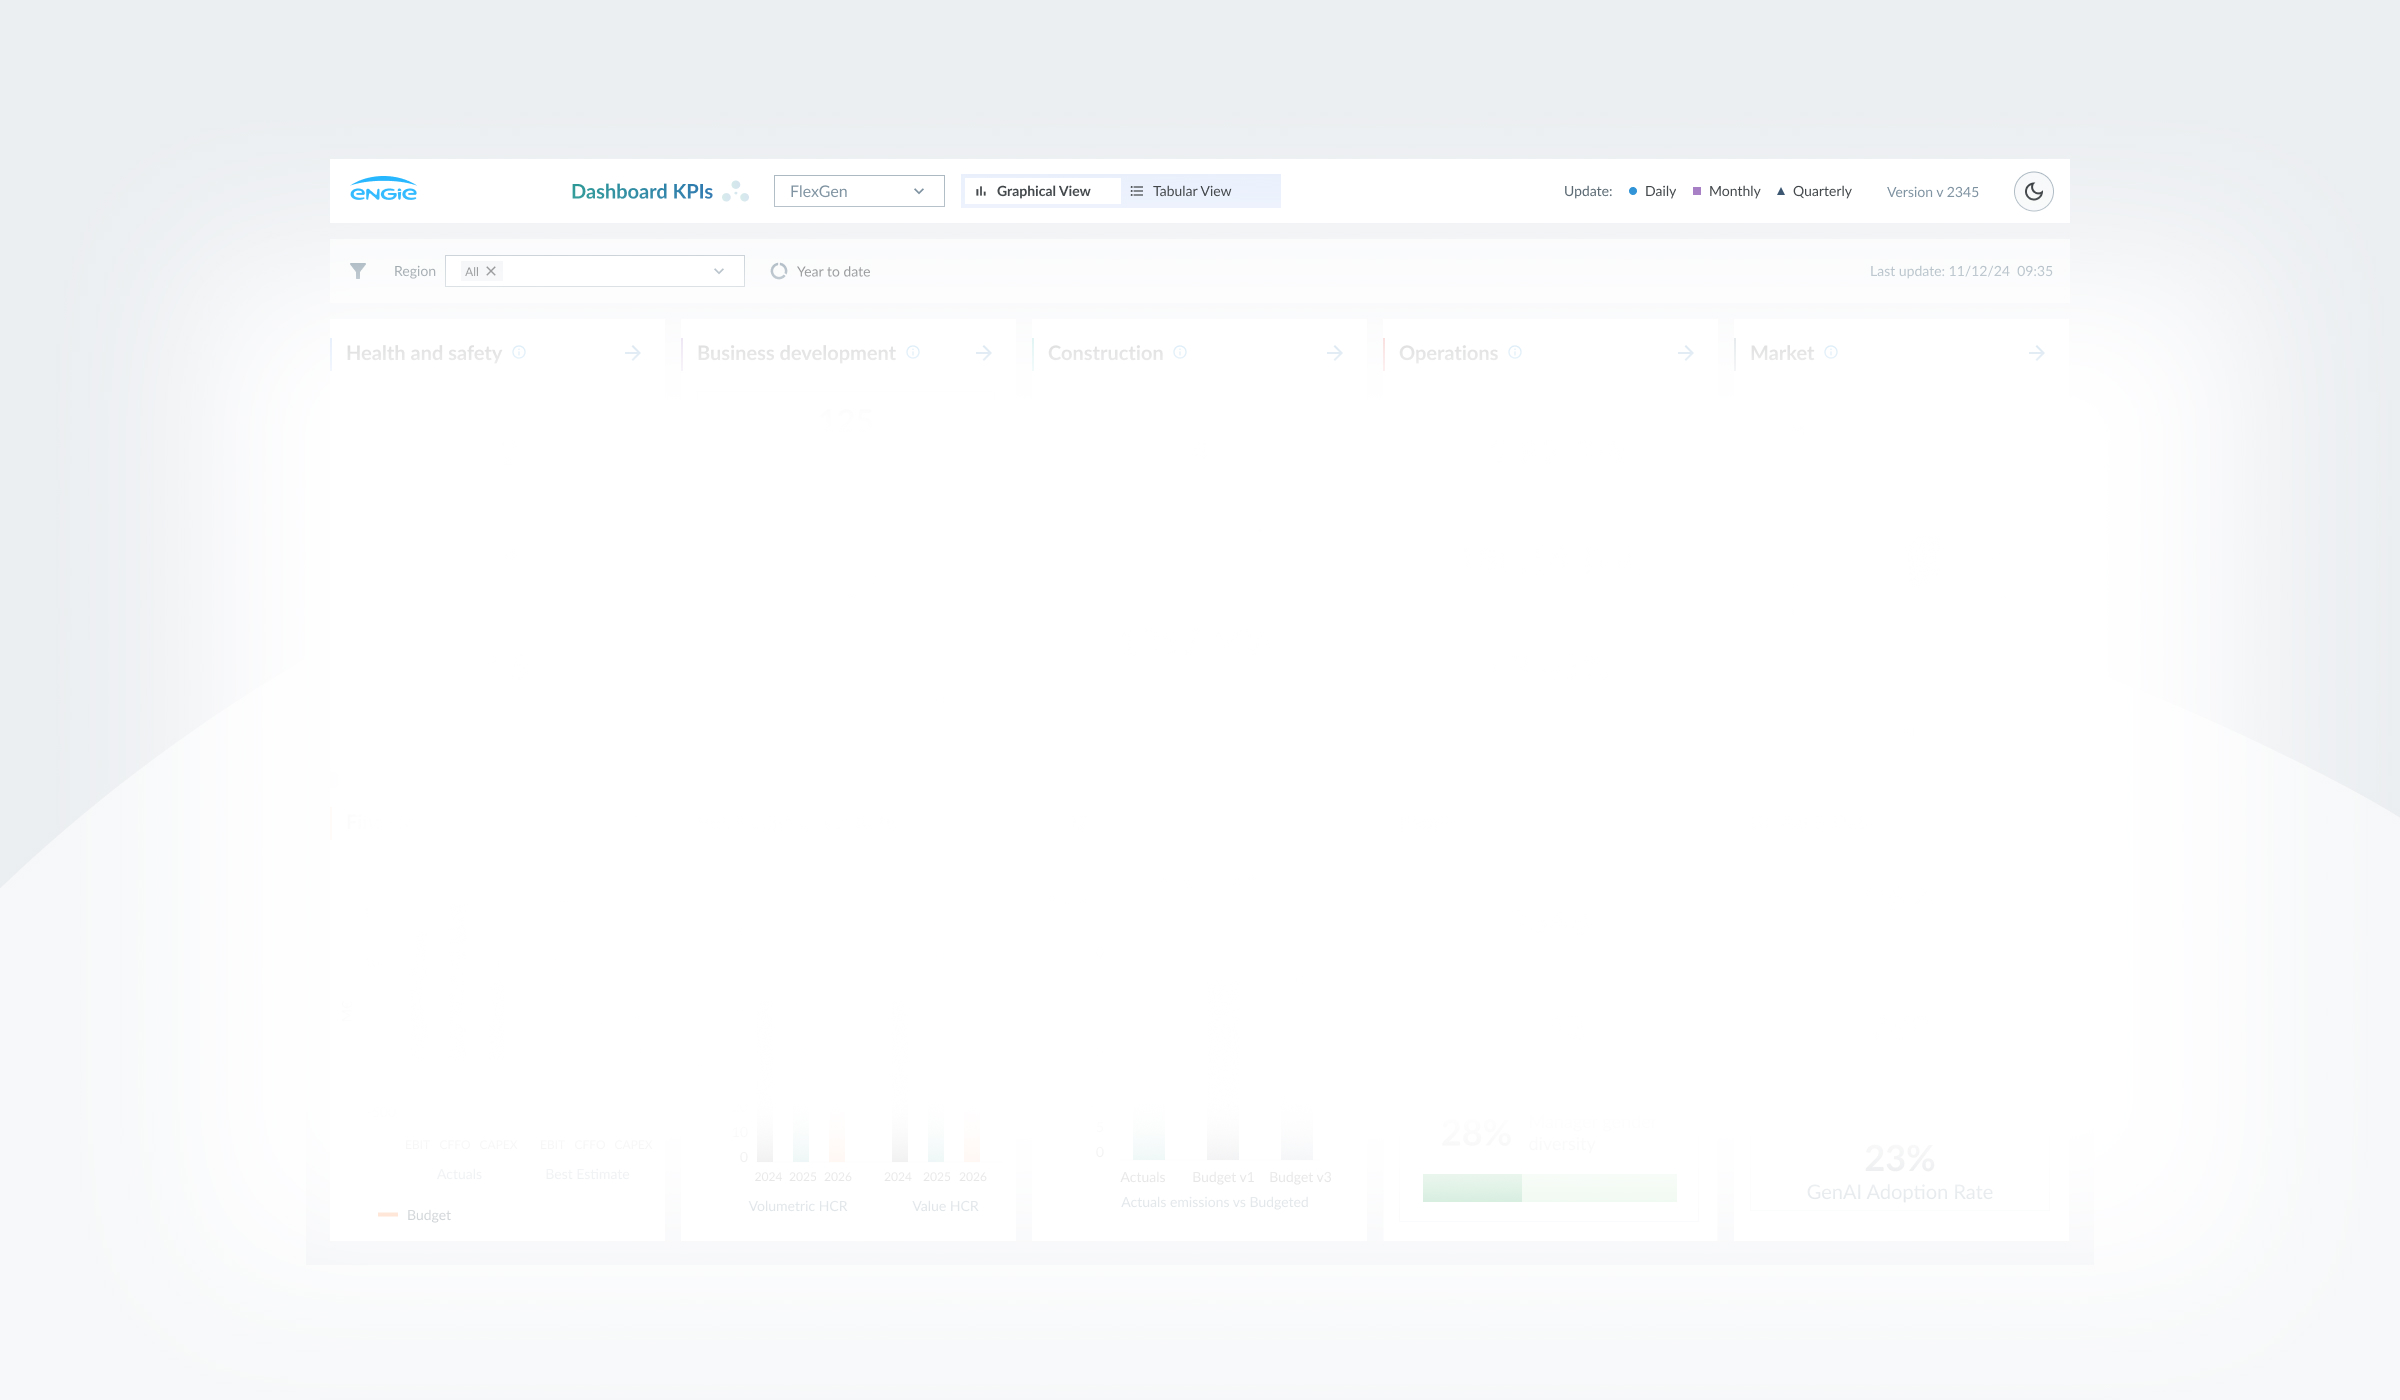Image resolution: width=2400 pixels, height=1400 pixels.
Task: Select the EBIT tab under Actuals
Action: [418, 1144]
